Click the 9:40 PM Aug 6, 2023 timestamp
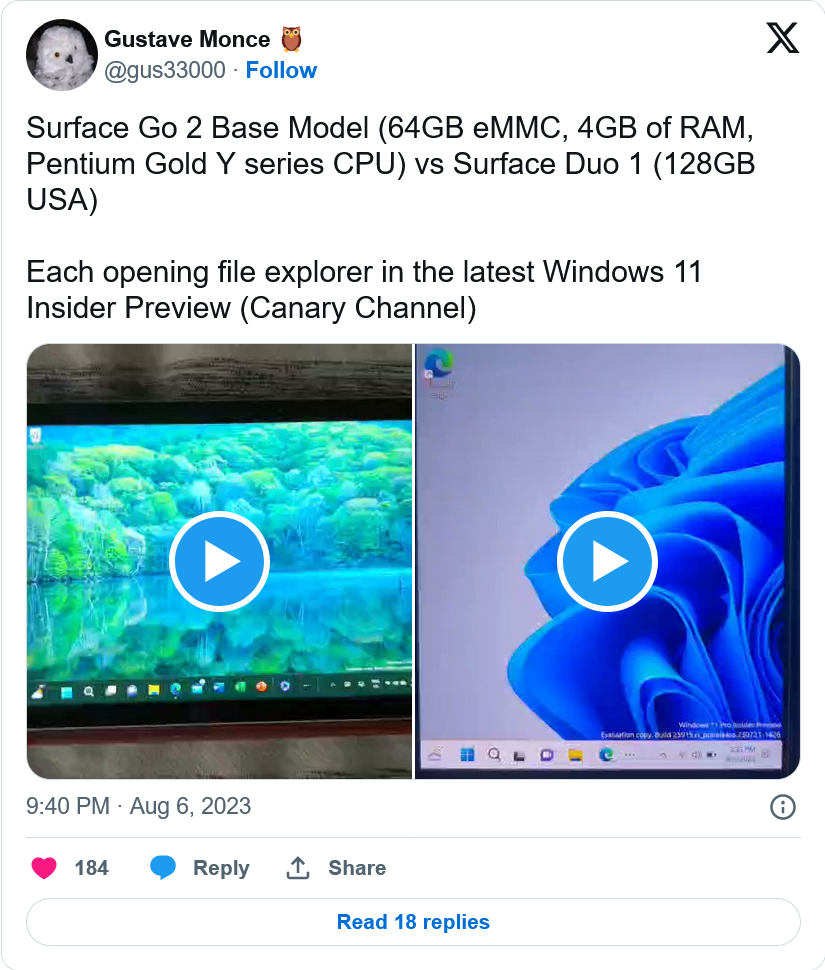 click(x=139, y=806)
